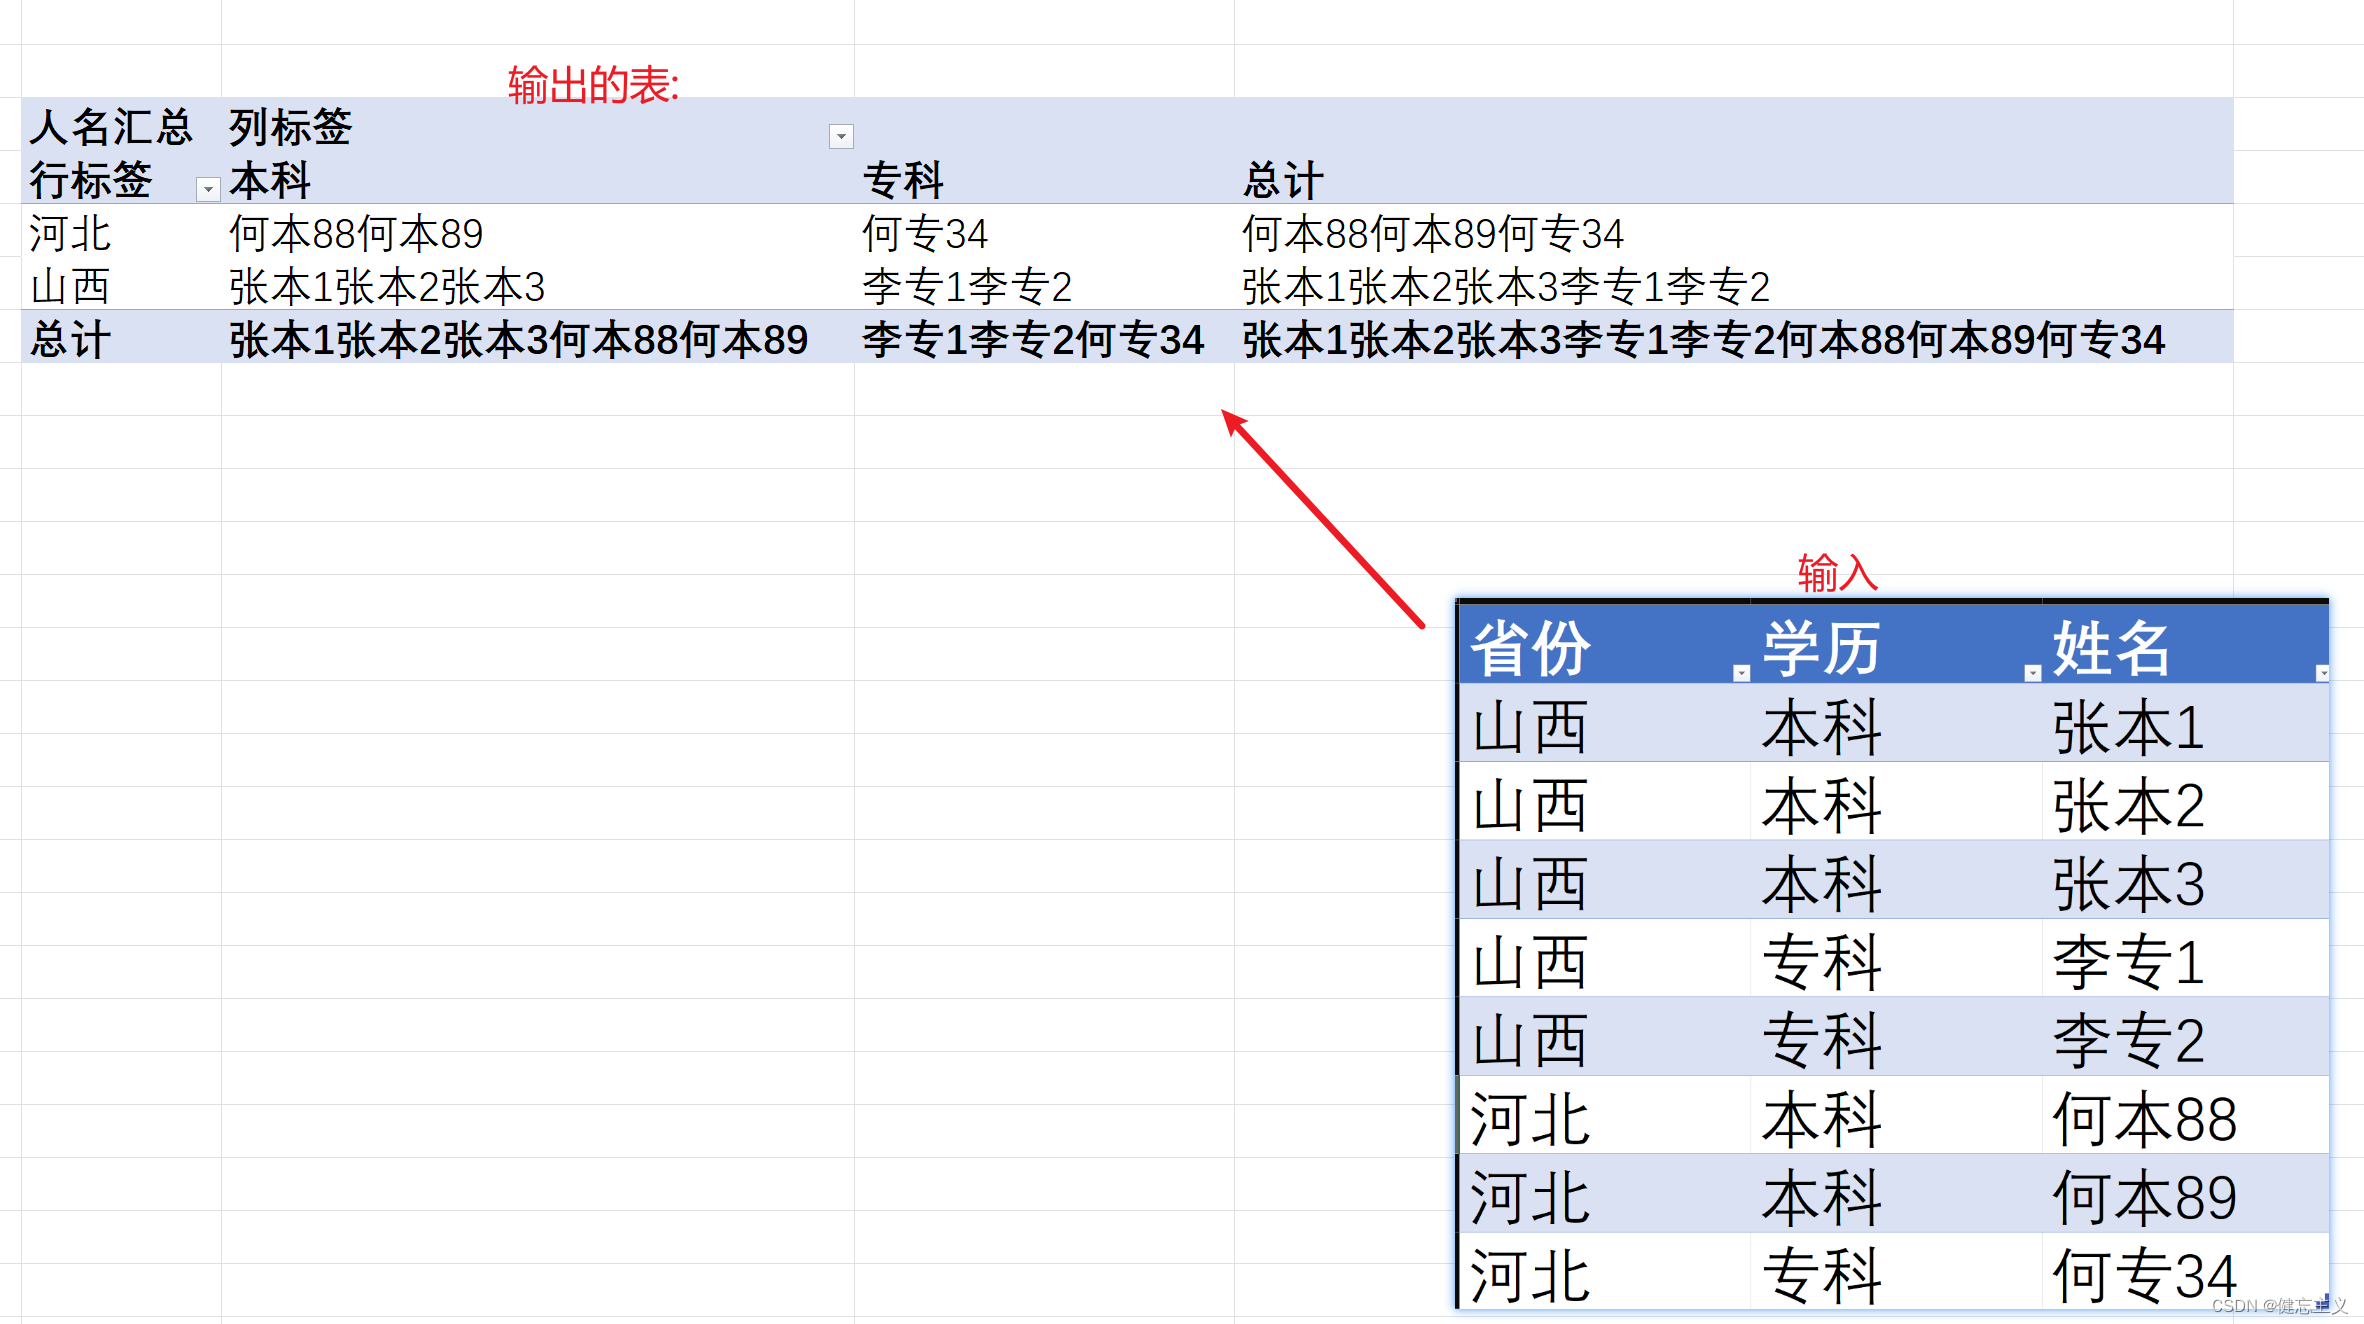Open the 姓名 column filter arrow
The height and width of the screenshot is (1324, 2364).
click(x=2324, y=674)
